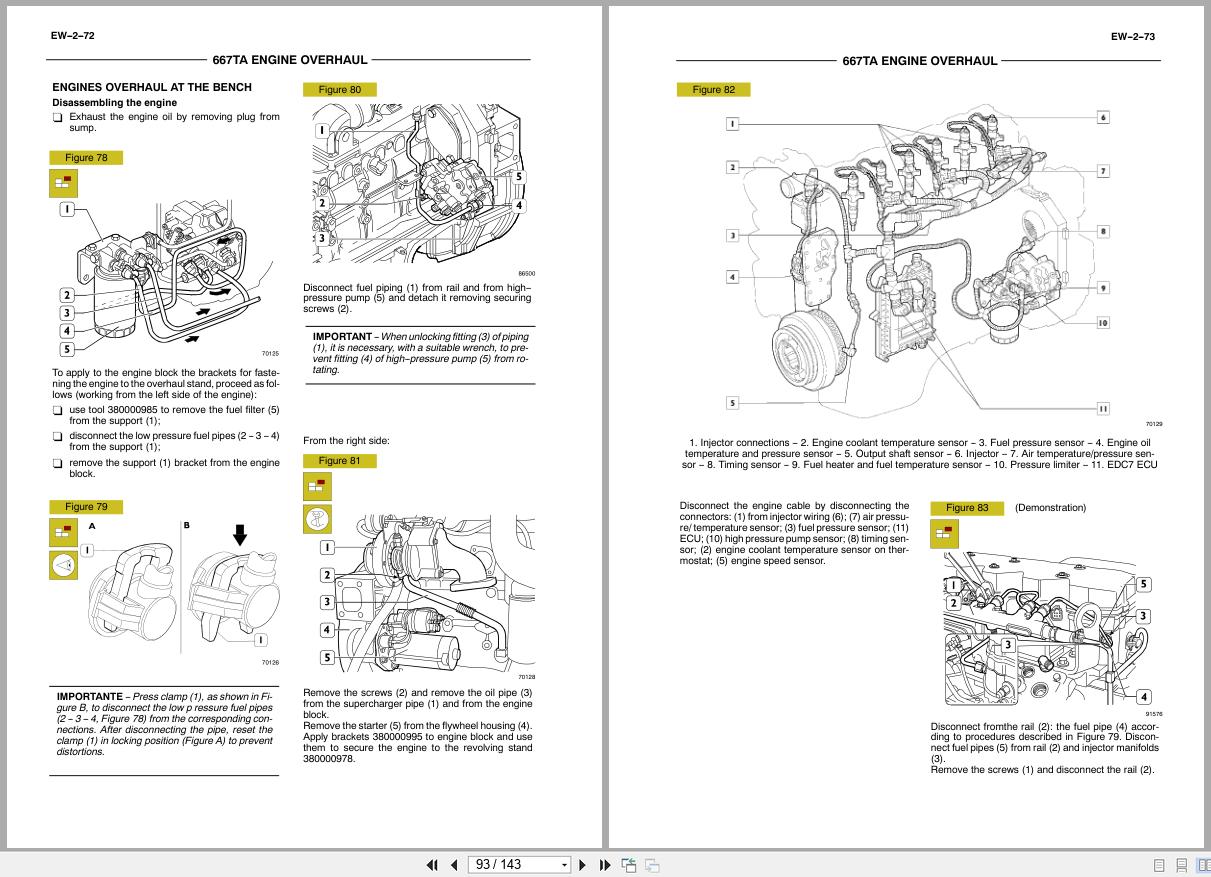The image size is (1211, 877).
Task: Click the yellow caution icon under Figure 78
Action: pyautogui.click(x=62, y=183)
